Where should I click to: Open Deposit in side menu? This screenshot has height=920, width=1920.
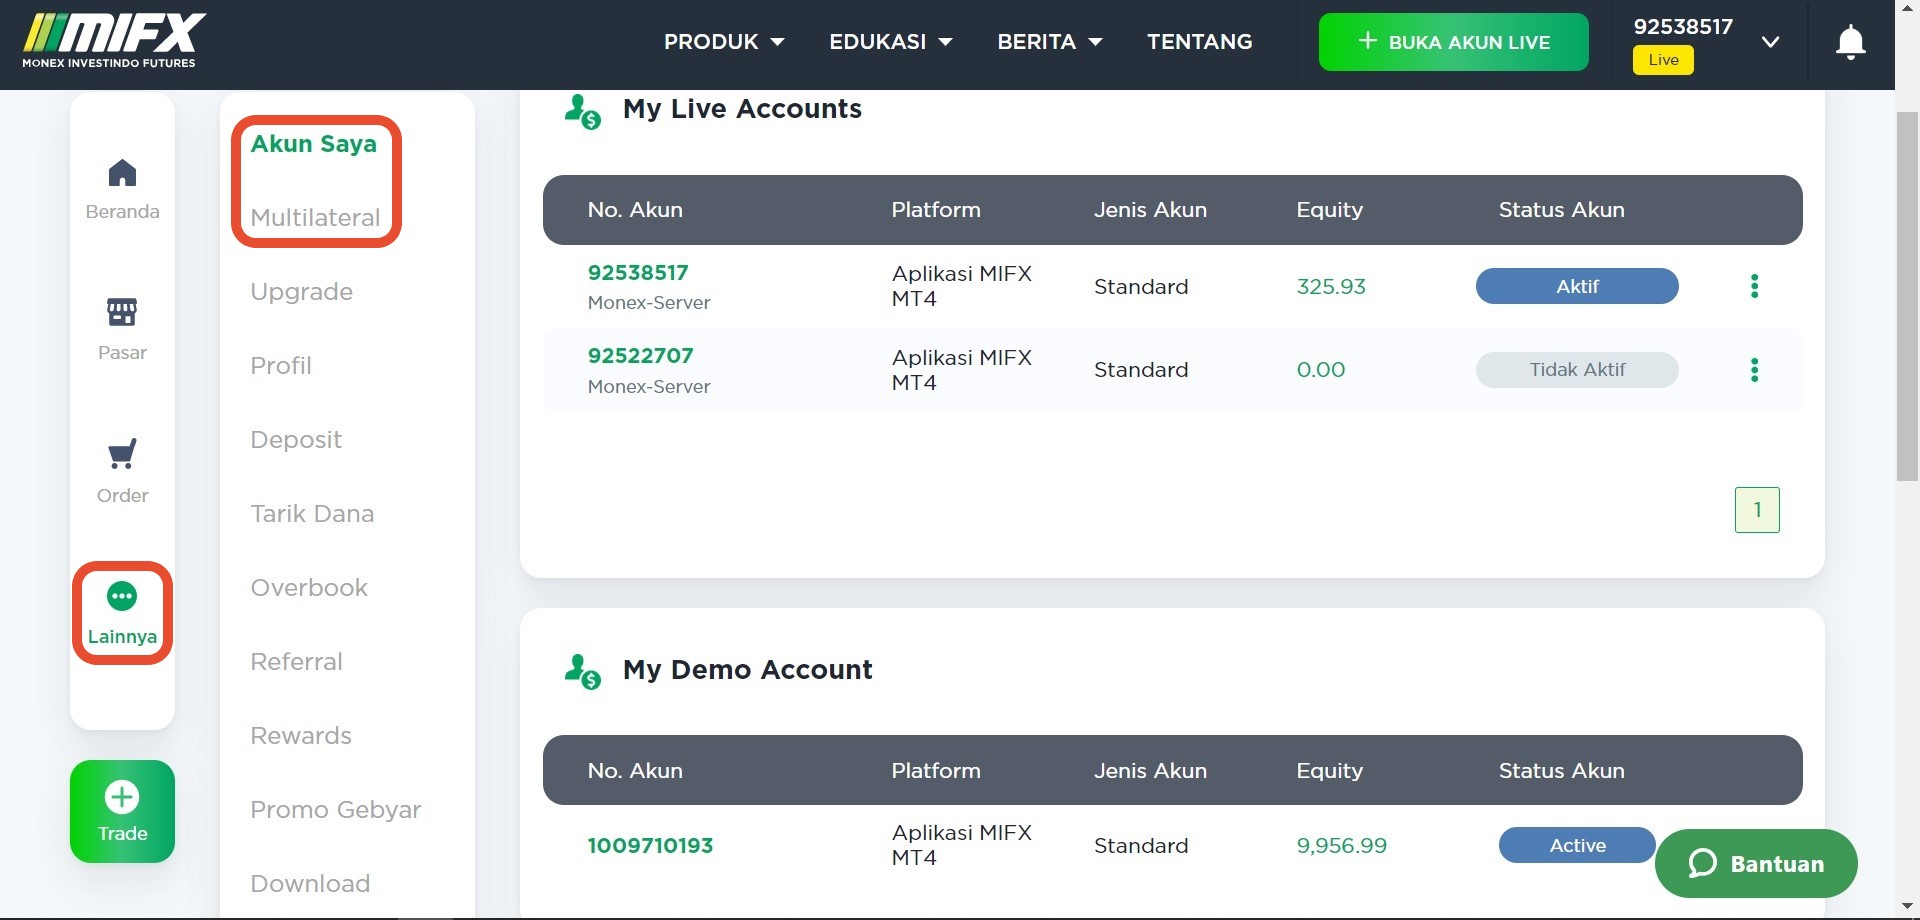click(296, 440)
